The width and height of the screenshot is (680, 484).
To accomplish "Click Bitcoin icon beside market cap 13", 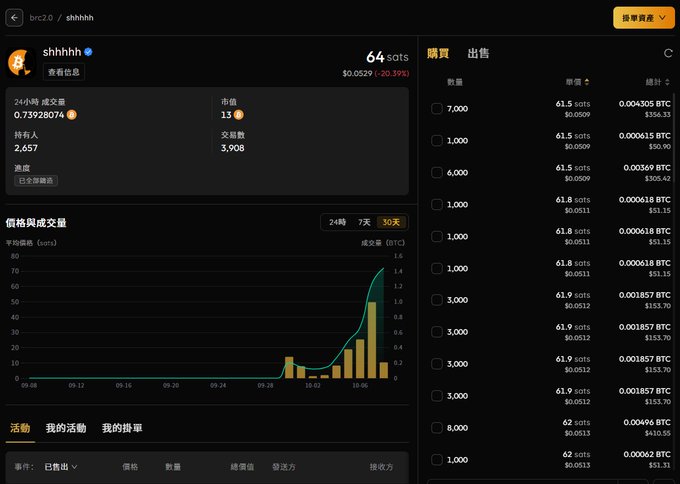I will click(239, 115).
